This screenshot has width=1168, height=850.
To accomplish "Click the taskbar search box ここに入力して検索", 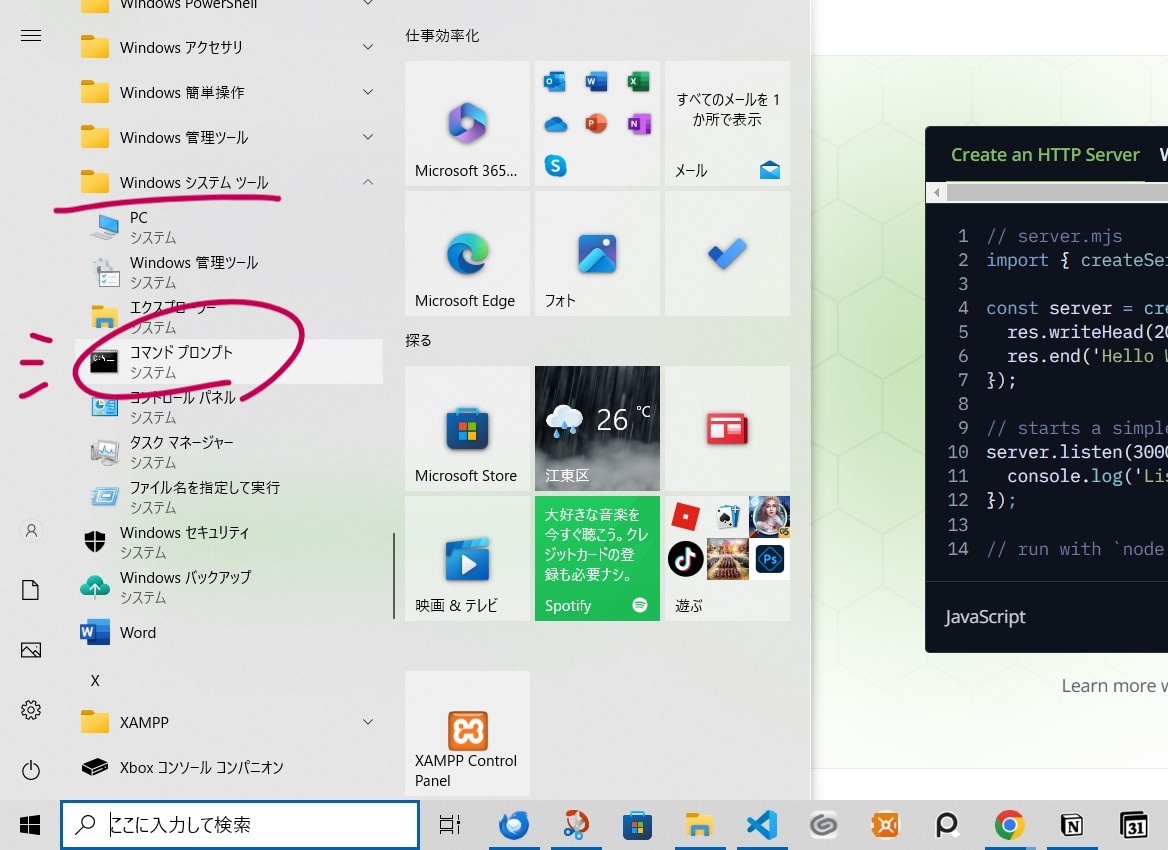I will pos(240,825).
